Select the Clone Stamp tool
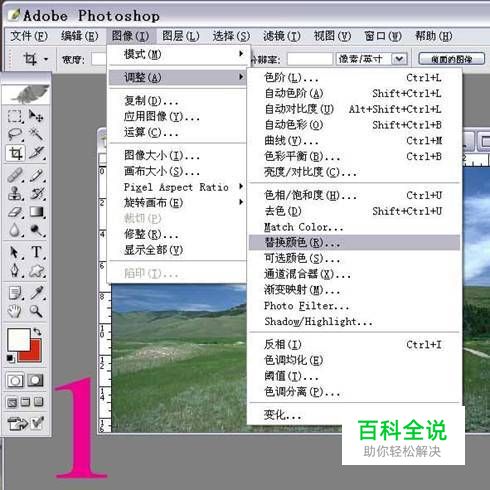Image resolution: width=490 pixels, height=490 pixels. [x=15, y=193]
